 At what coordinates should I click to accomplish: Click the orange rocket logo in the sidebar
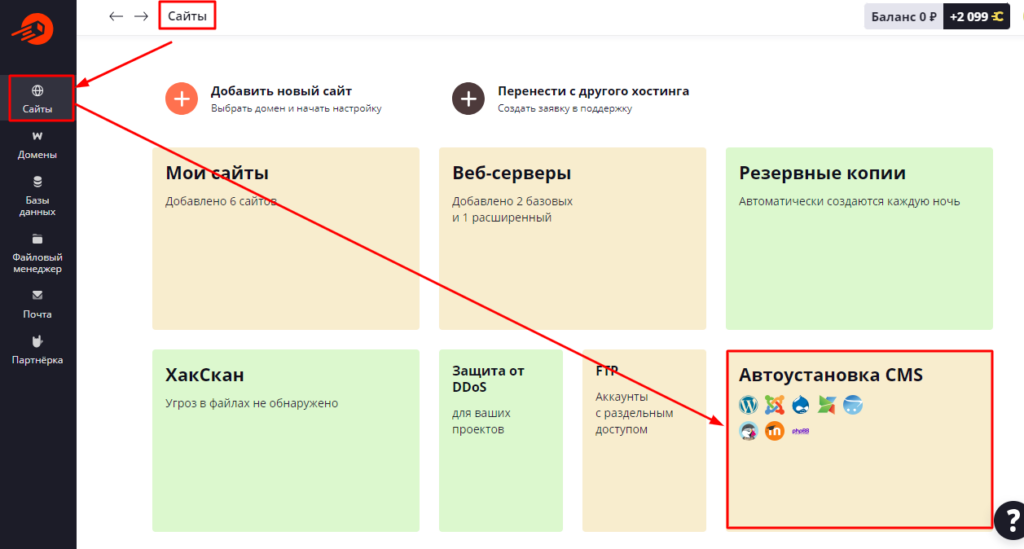pos(33,29)
